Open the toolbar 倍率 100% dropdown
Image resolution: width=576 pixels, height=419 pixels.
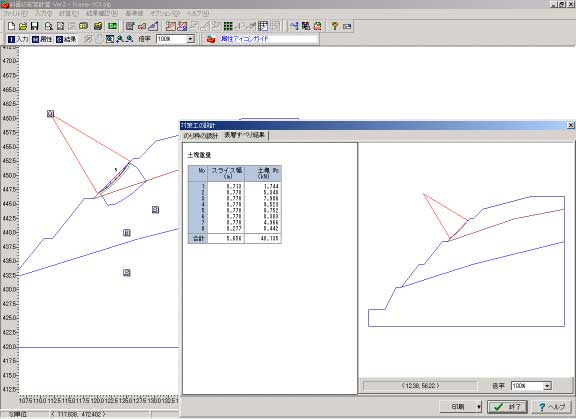pyautogui.click(x=190, y=39)
